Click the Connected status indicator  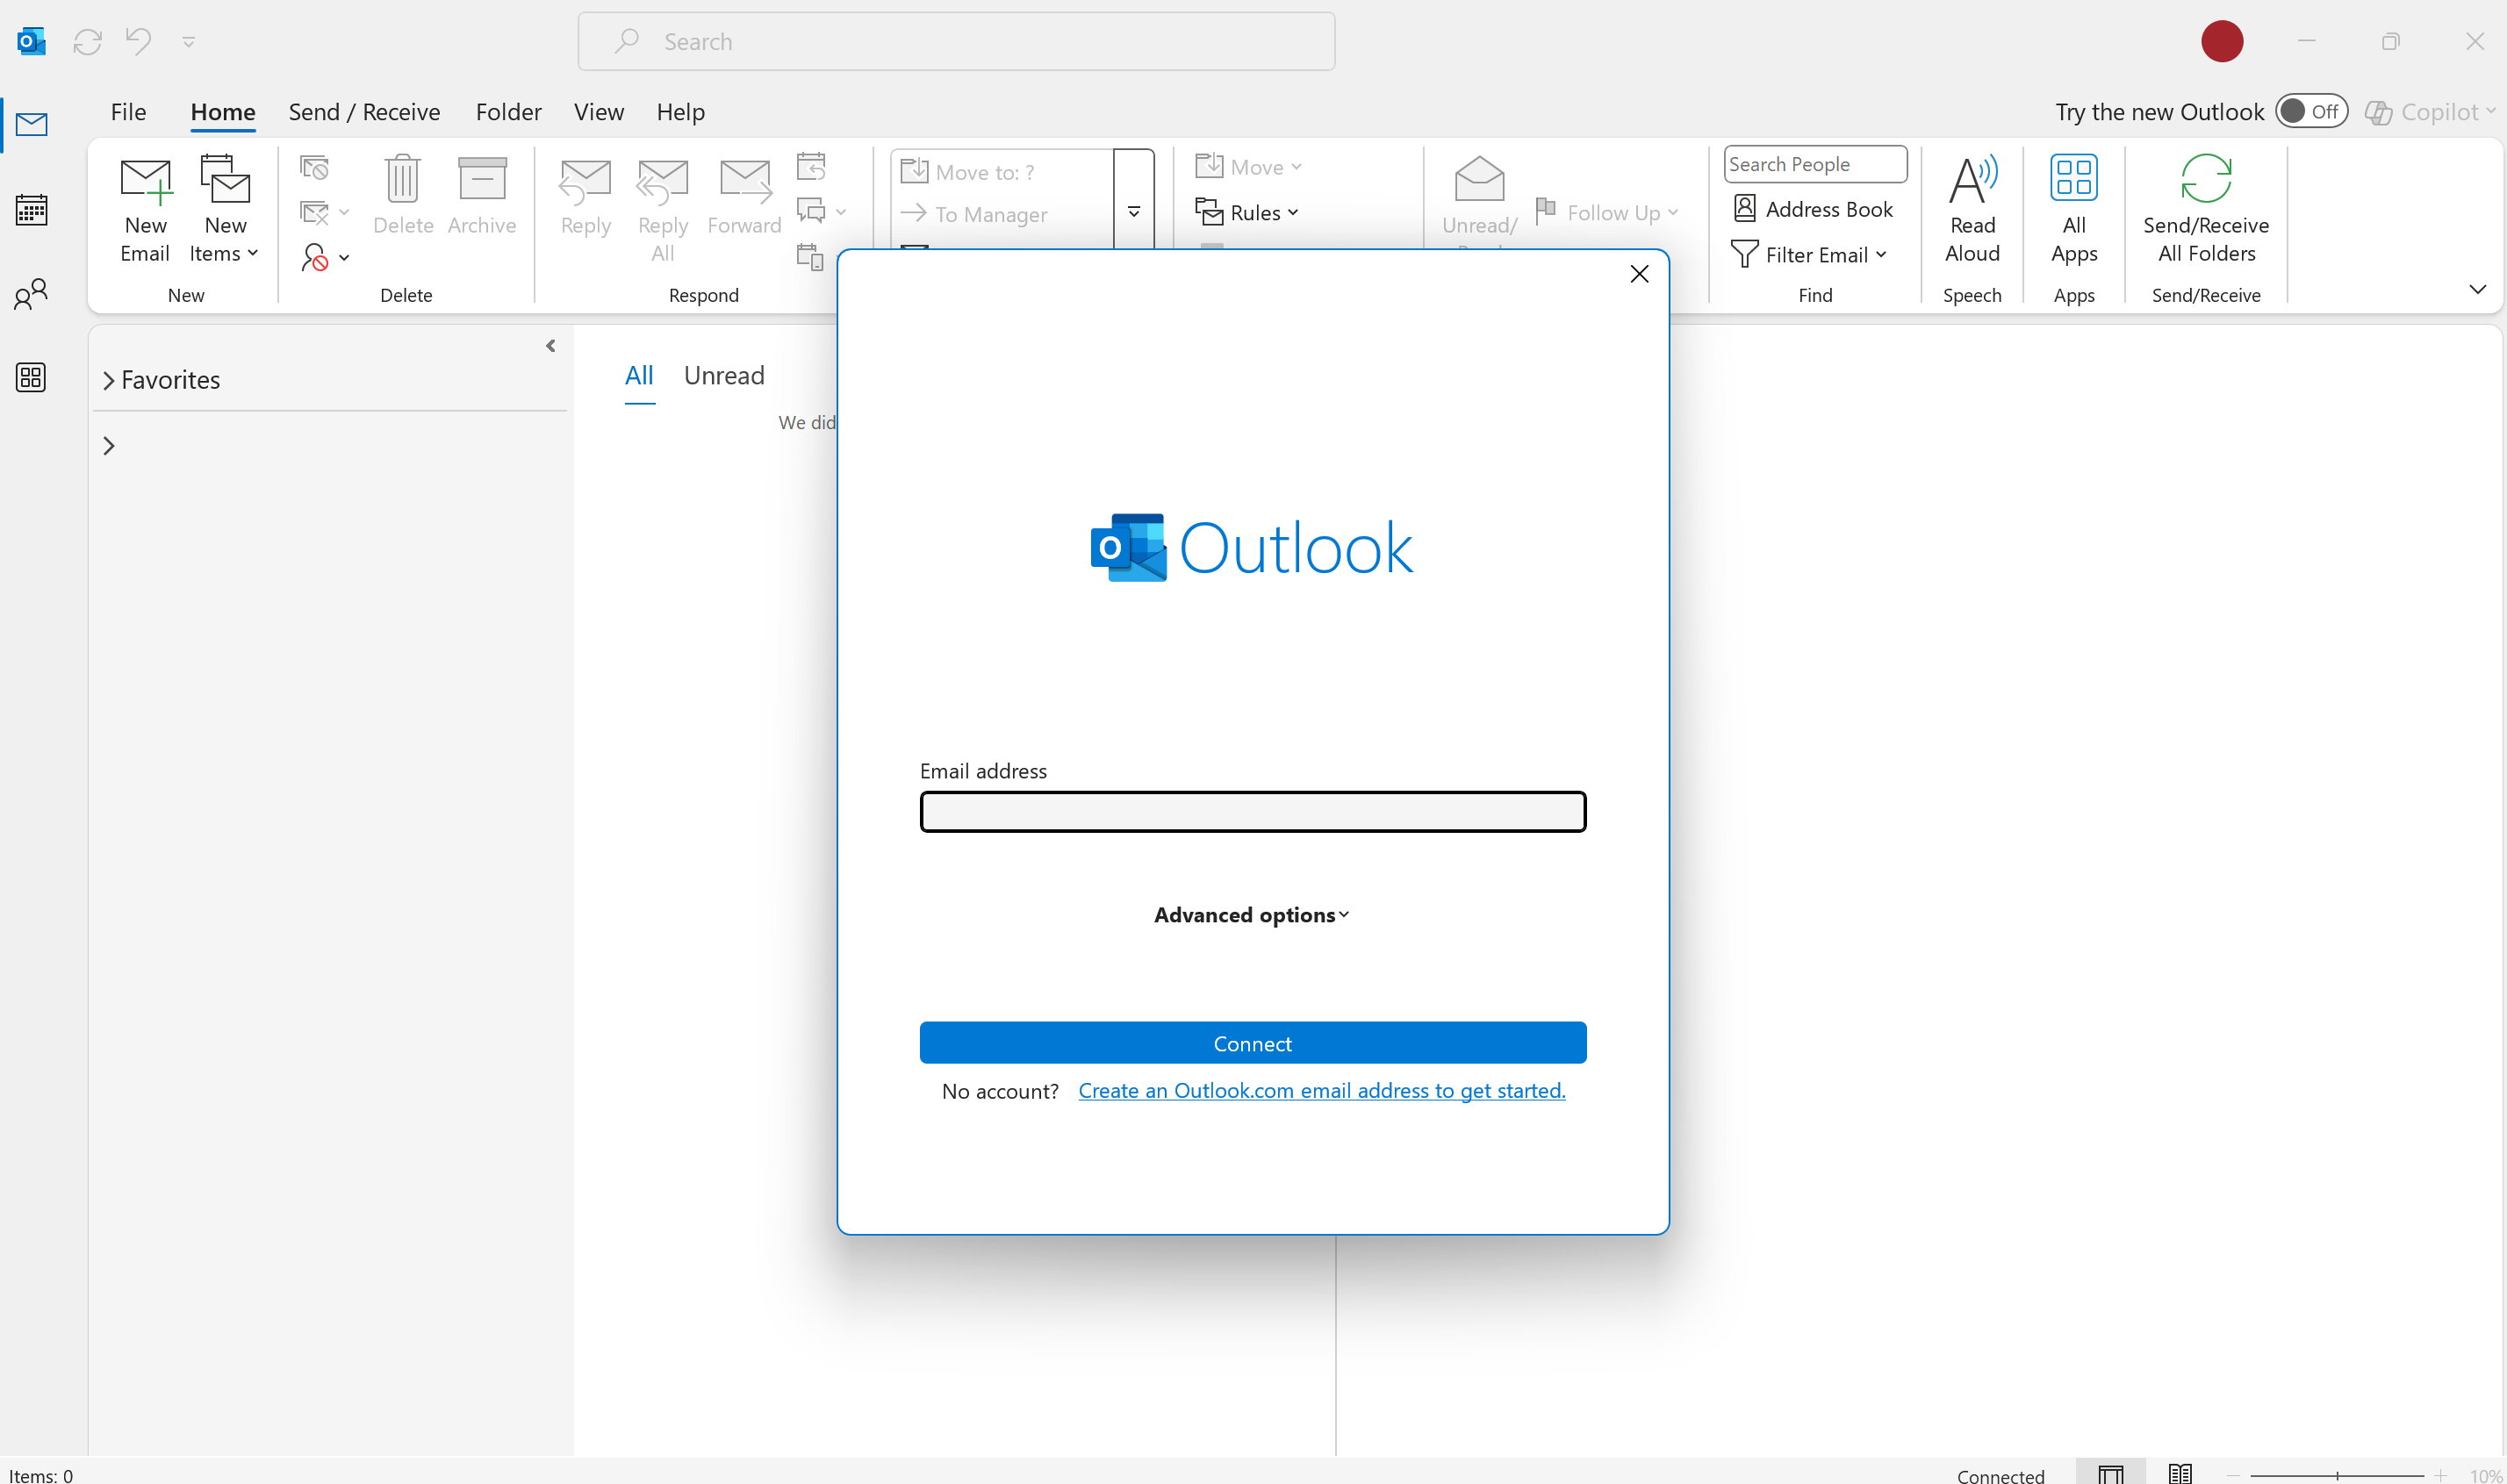click(x=2000, y=1476)
